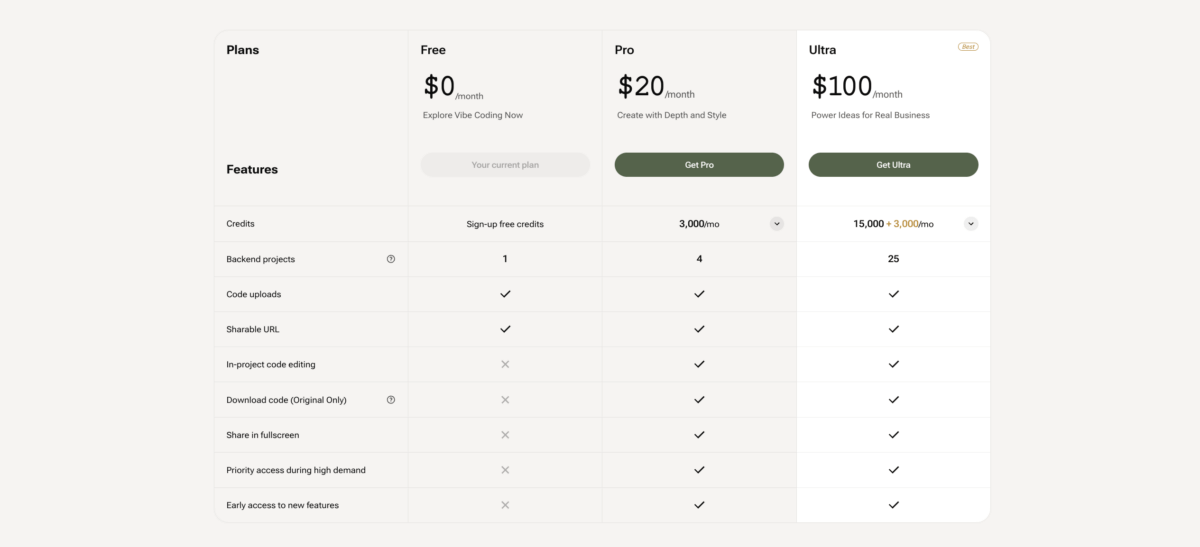Expand the Pro credits dropdown chevron

point(777,224)
